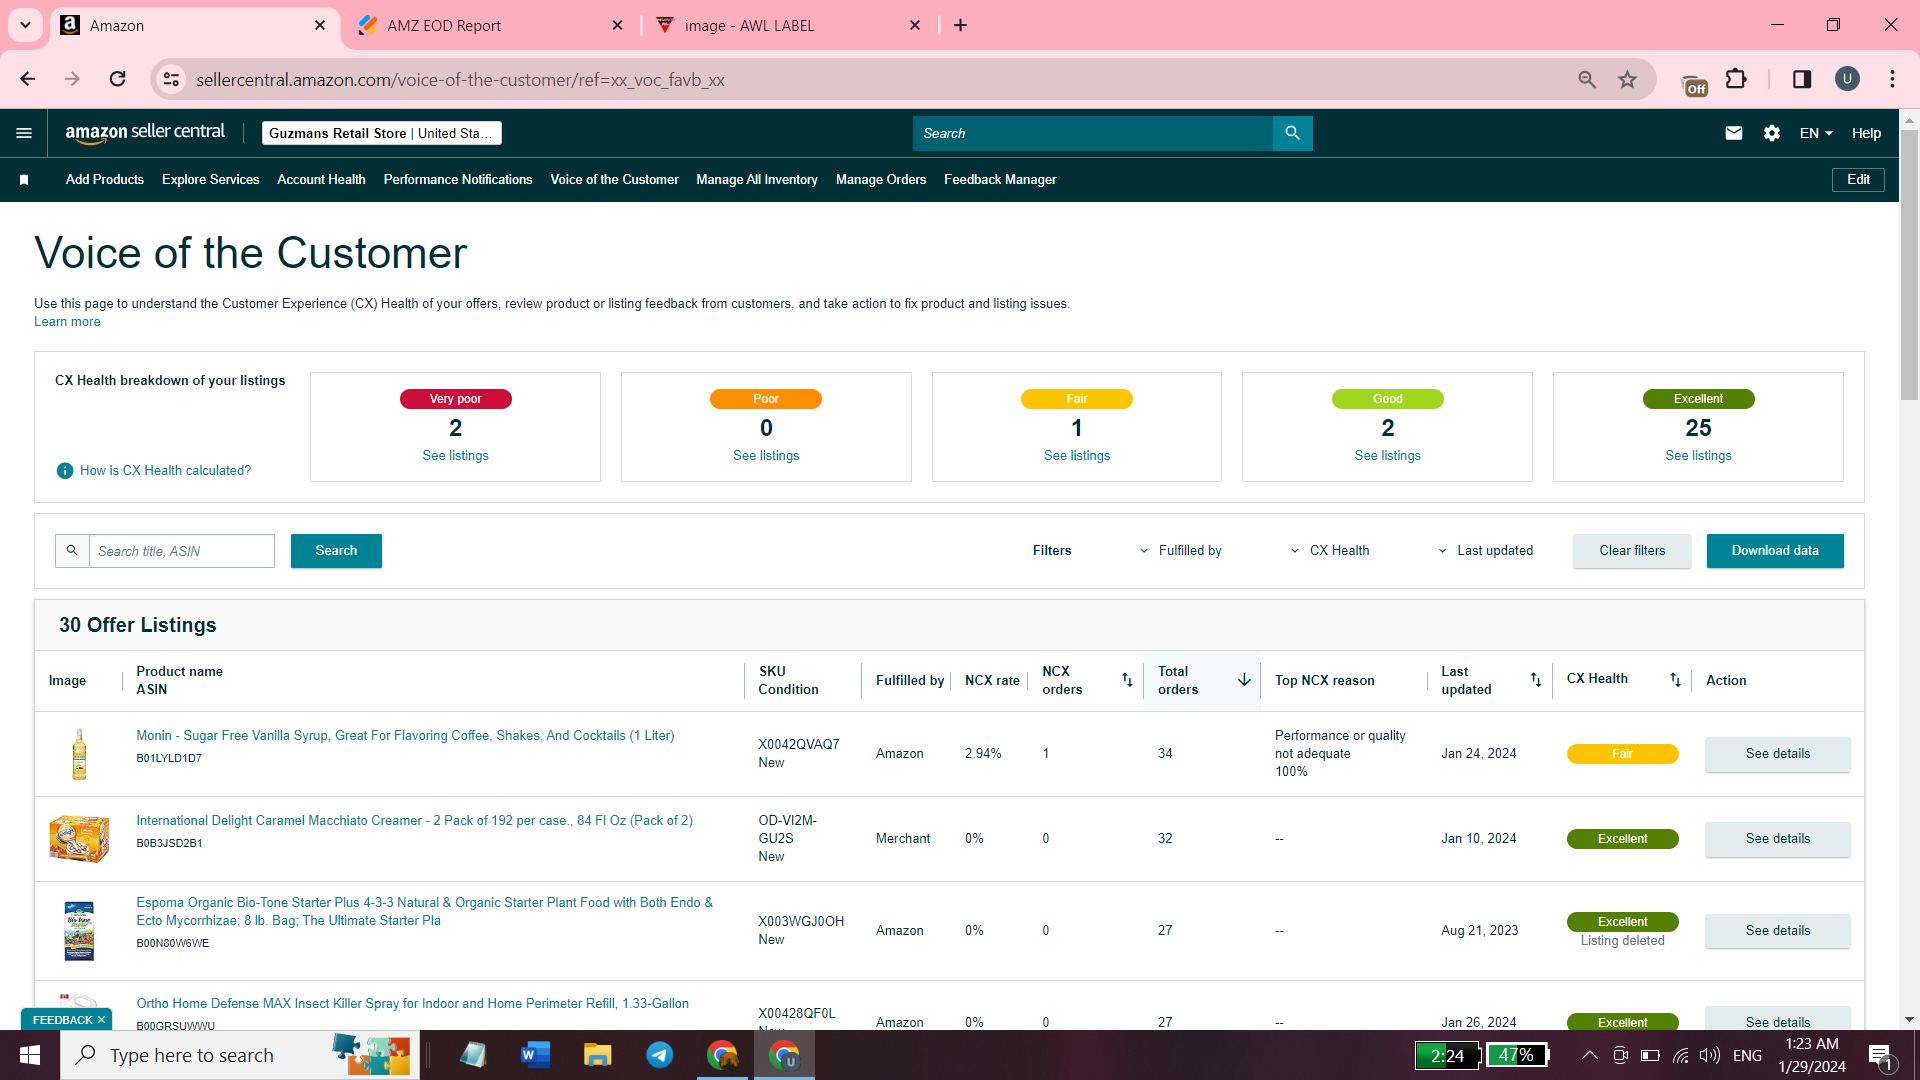Switch to the image - AWL LABEL tab

click(788, 25)
